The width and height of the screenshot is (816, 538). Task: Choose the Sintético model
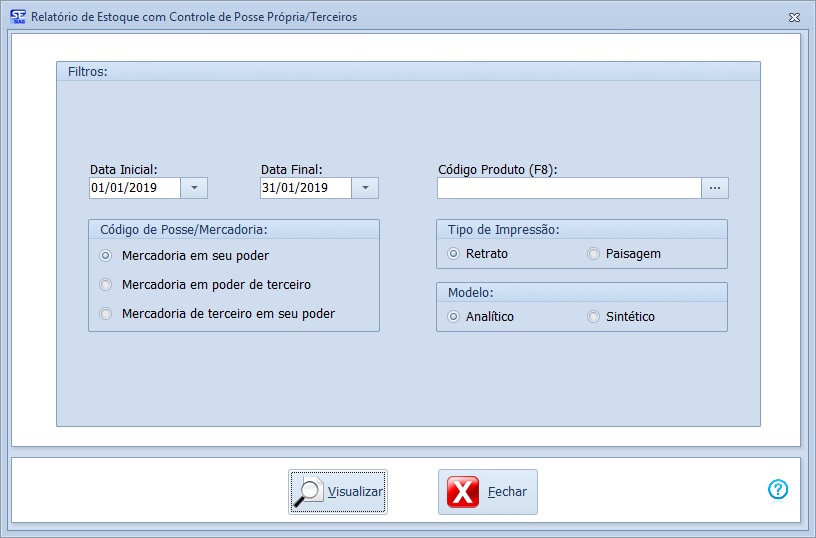(594, 317)
